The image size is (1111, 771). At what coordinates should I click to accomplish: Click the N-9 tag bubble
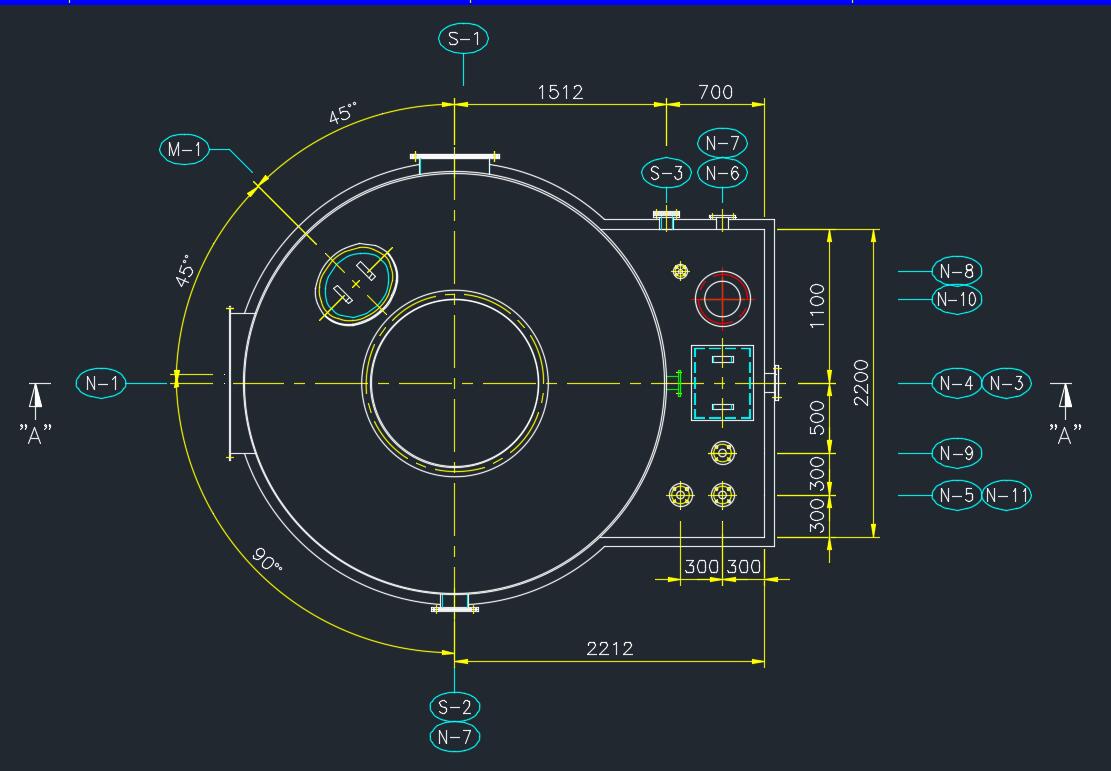[956, 453]
